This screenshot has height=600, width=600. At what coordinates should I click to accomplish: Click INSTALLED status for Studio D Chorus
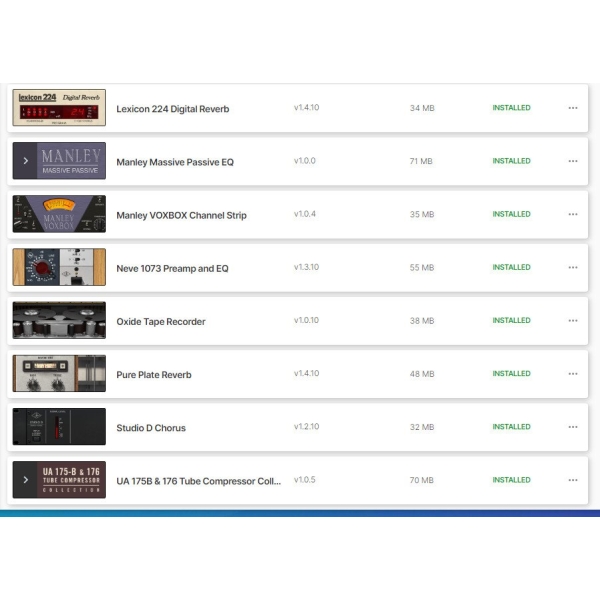511,427
